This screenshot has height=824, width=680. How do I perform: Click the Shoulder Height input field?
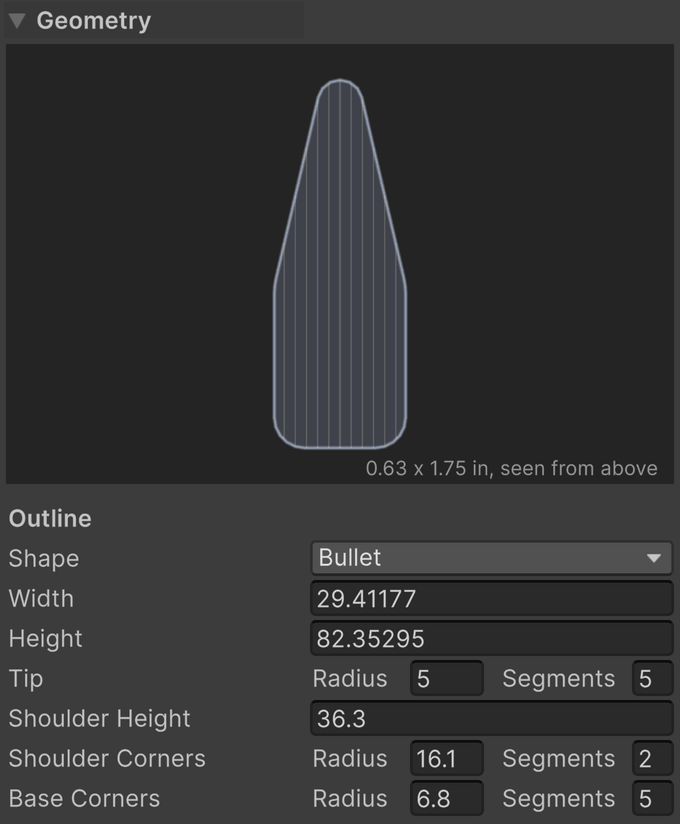[x=492, y=718]
